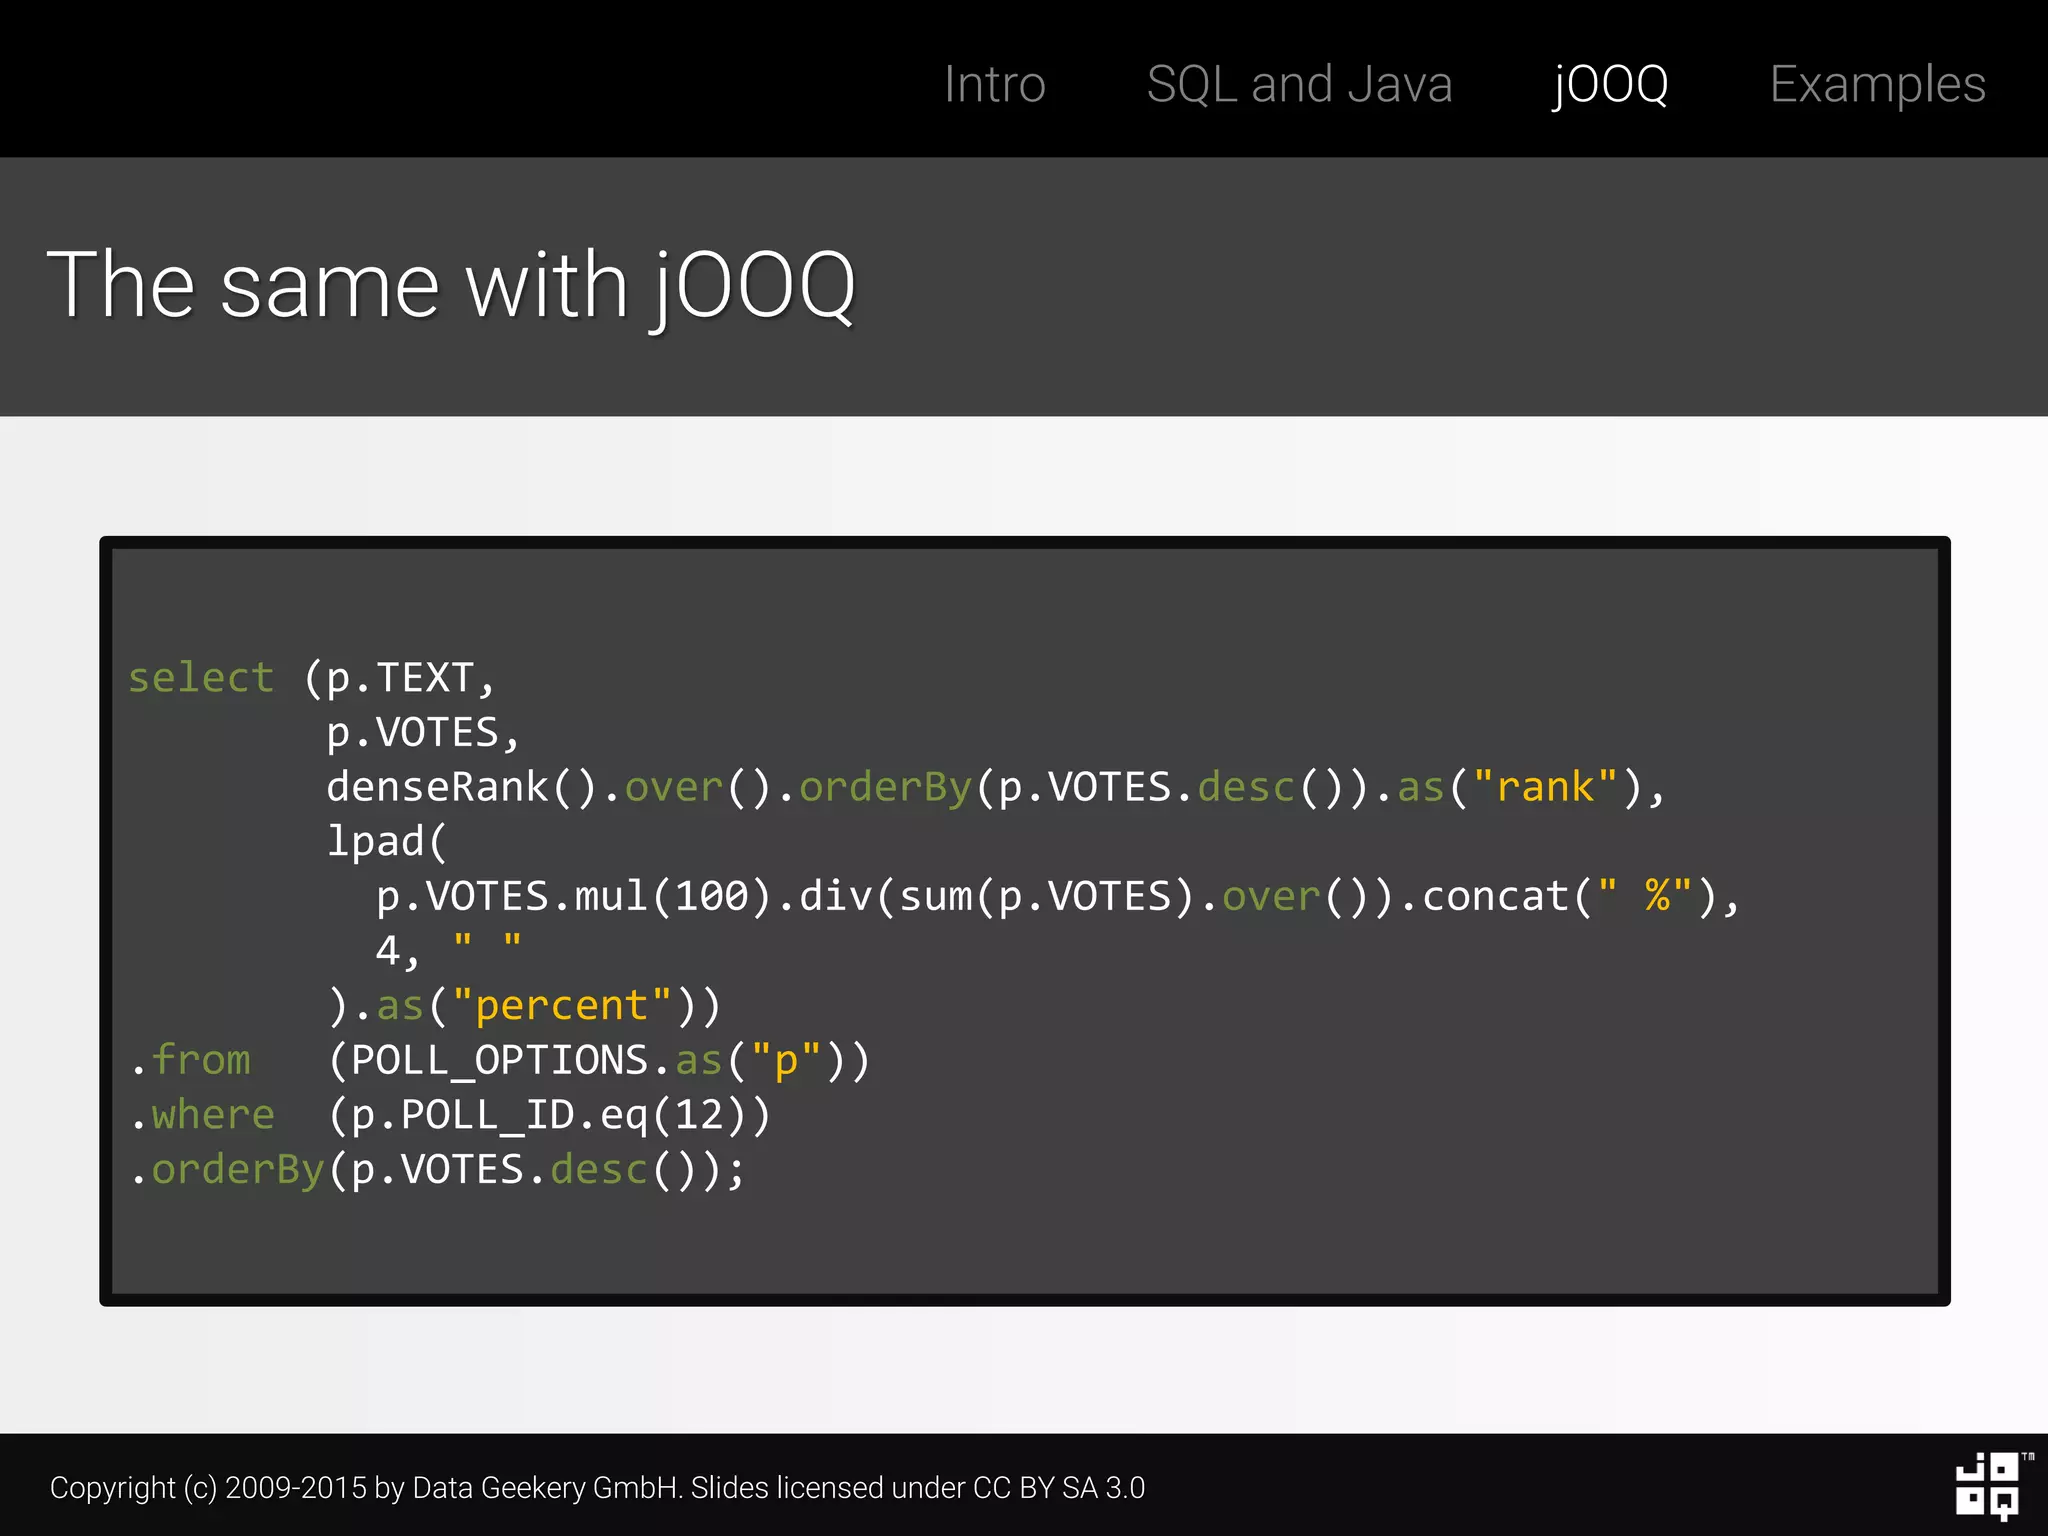Click the 'sum(p.VOTES)' expression
The image size is (2048, 1536).
1047,896
